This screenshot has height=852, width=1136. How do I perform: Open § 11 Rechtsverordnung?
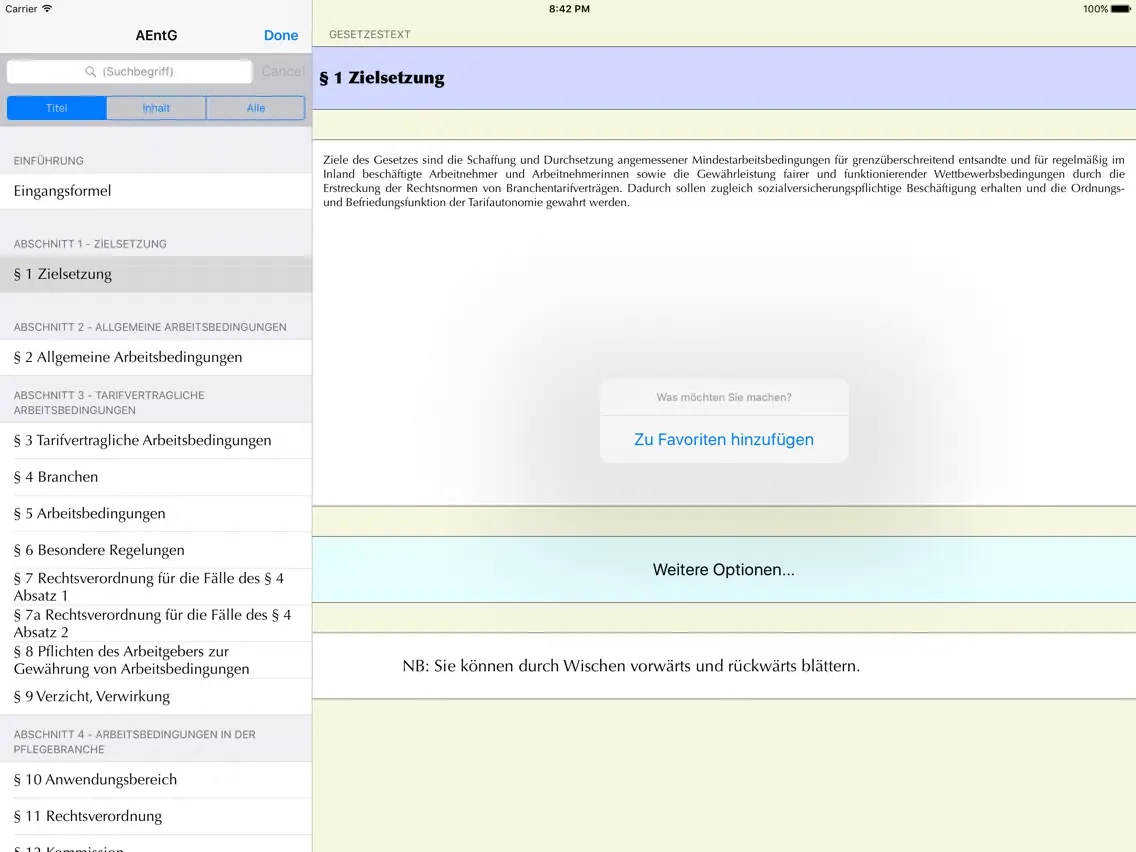(156, 816)
